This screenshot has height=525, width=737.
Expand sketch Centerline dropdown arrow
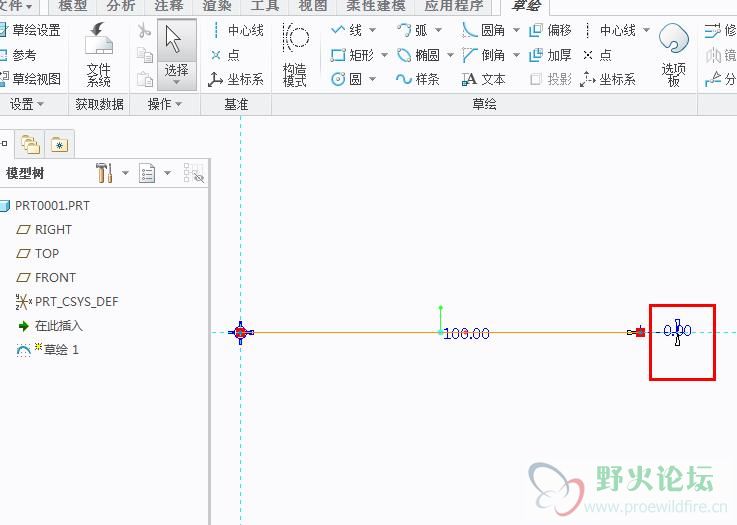[x=646, y=31]
